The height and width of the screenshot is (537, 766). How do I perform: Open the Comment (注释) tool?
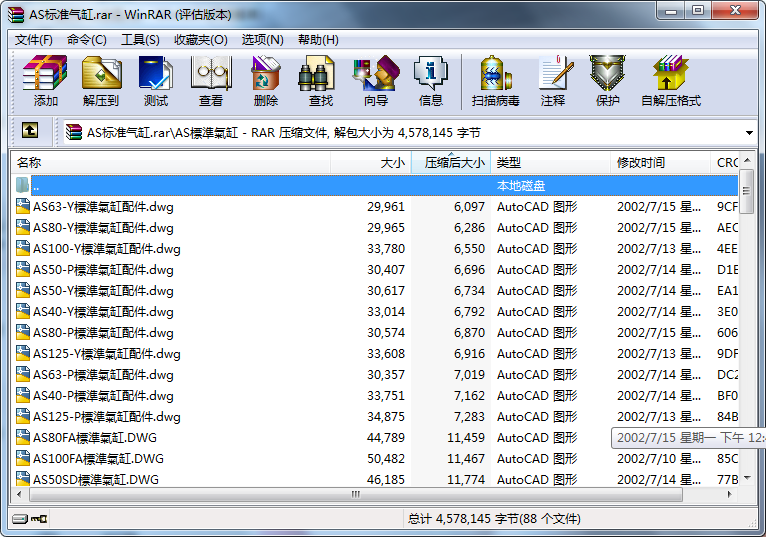553,81
